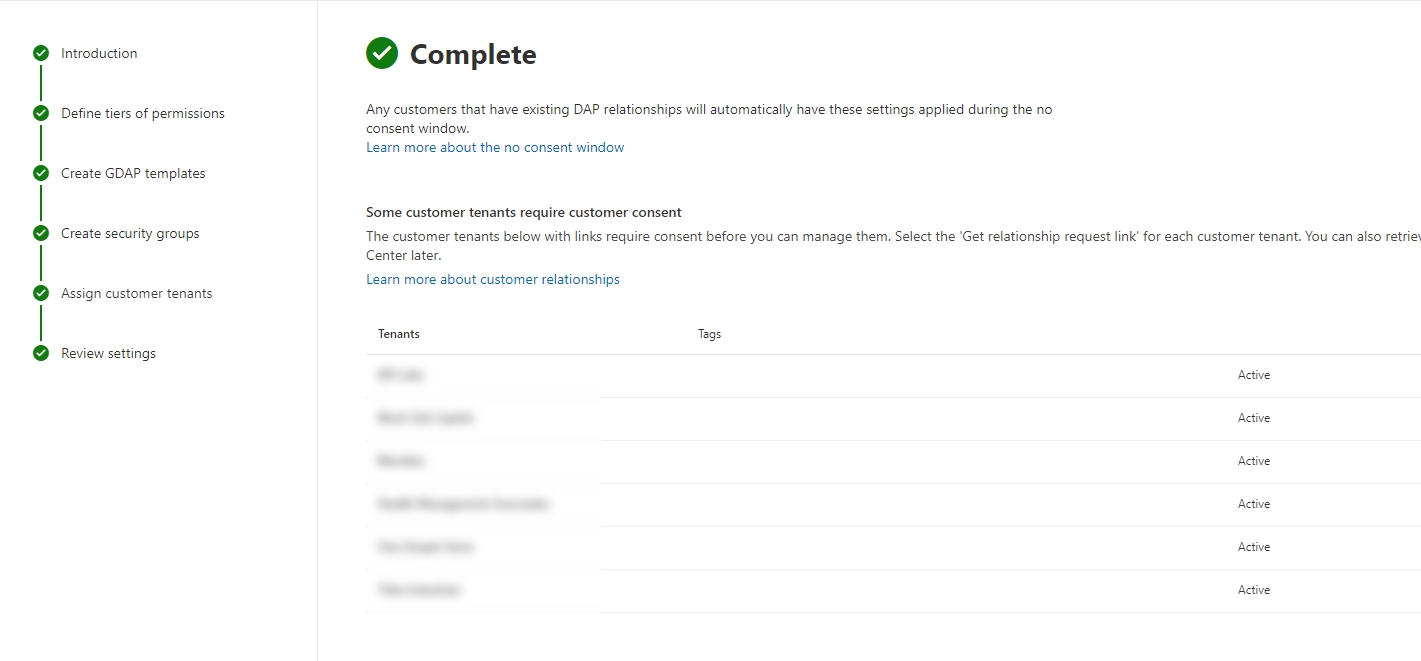Viewport: 1421px width, 661px height.
Task: Select the second blurred tenant row name
Action: pyautogui.click(x=426, y=418)
